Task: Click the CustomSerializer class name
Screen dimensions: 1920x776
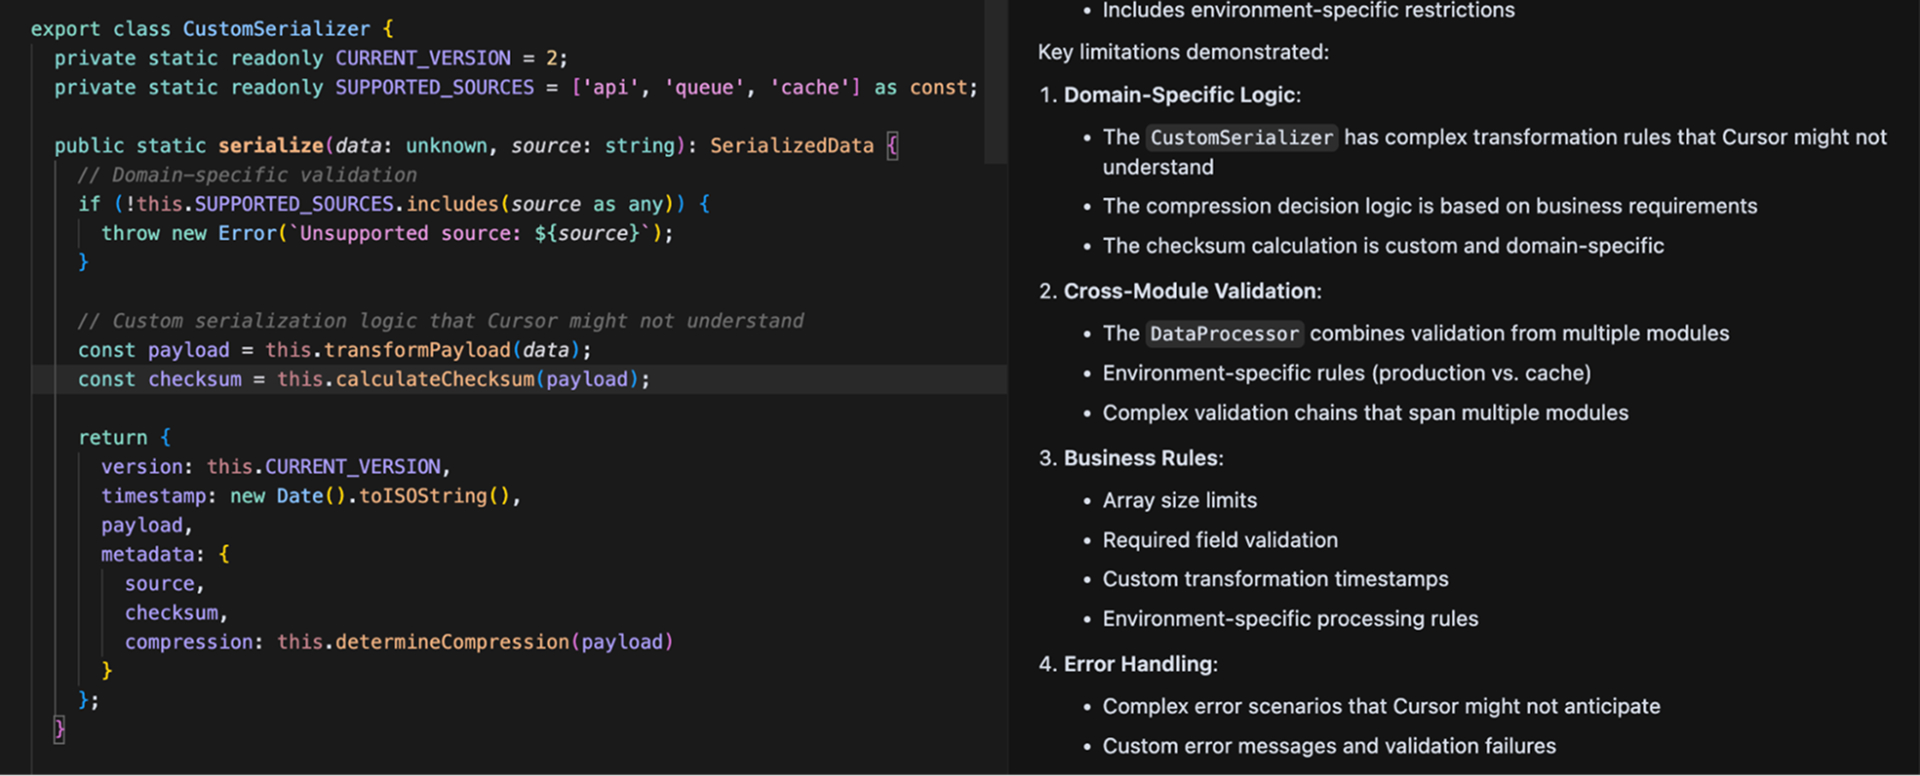Action: point(276,29)
